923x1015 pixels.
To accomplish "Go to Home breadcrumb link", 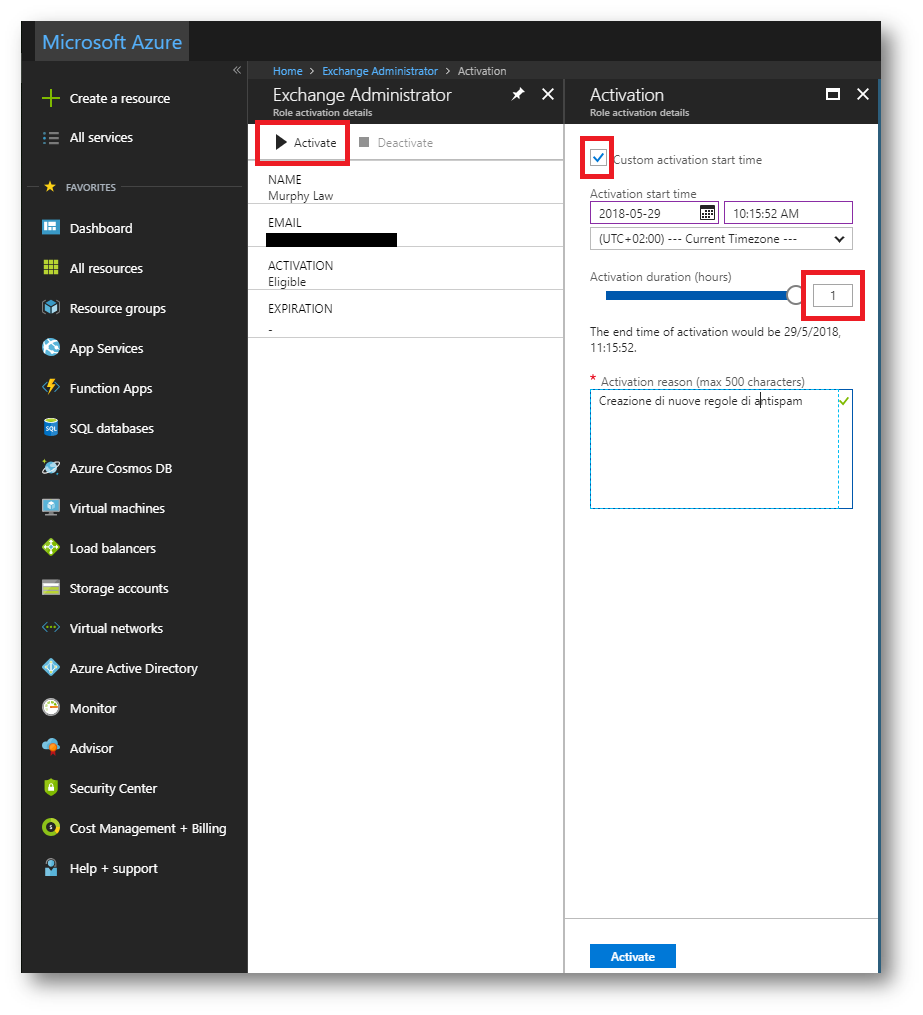I will click(287, 71).
